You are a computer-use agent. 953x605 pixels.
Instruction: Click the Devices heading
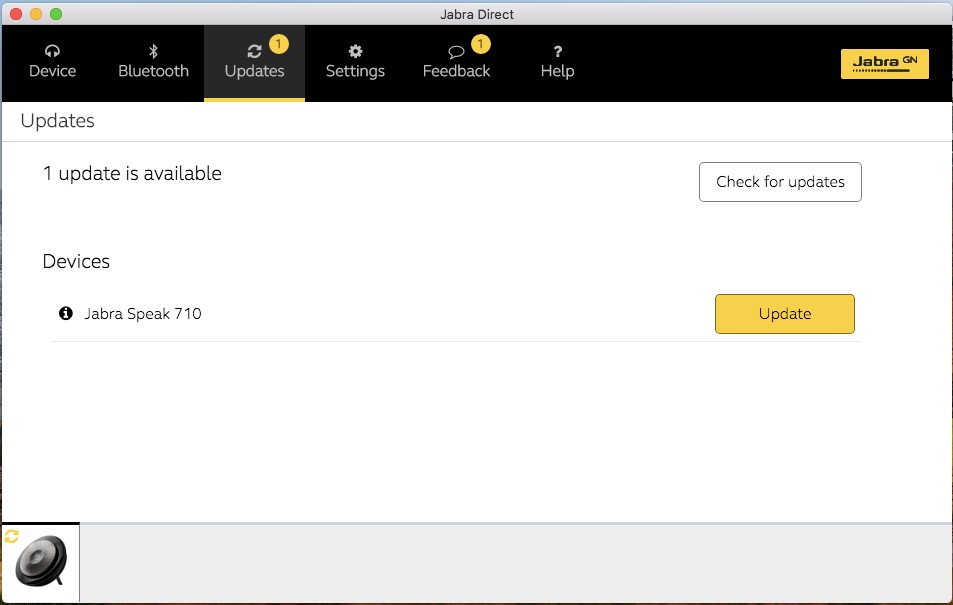(x=76, y=261)
